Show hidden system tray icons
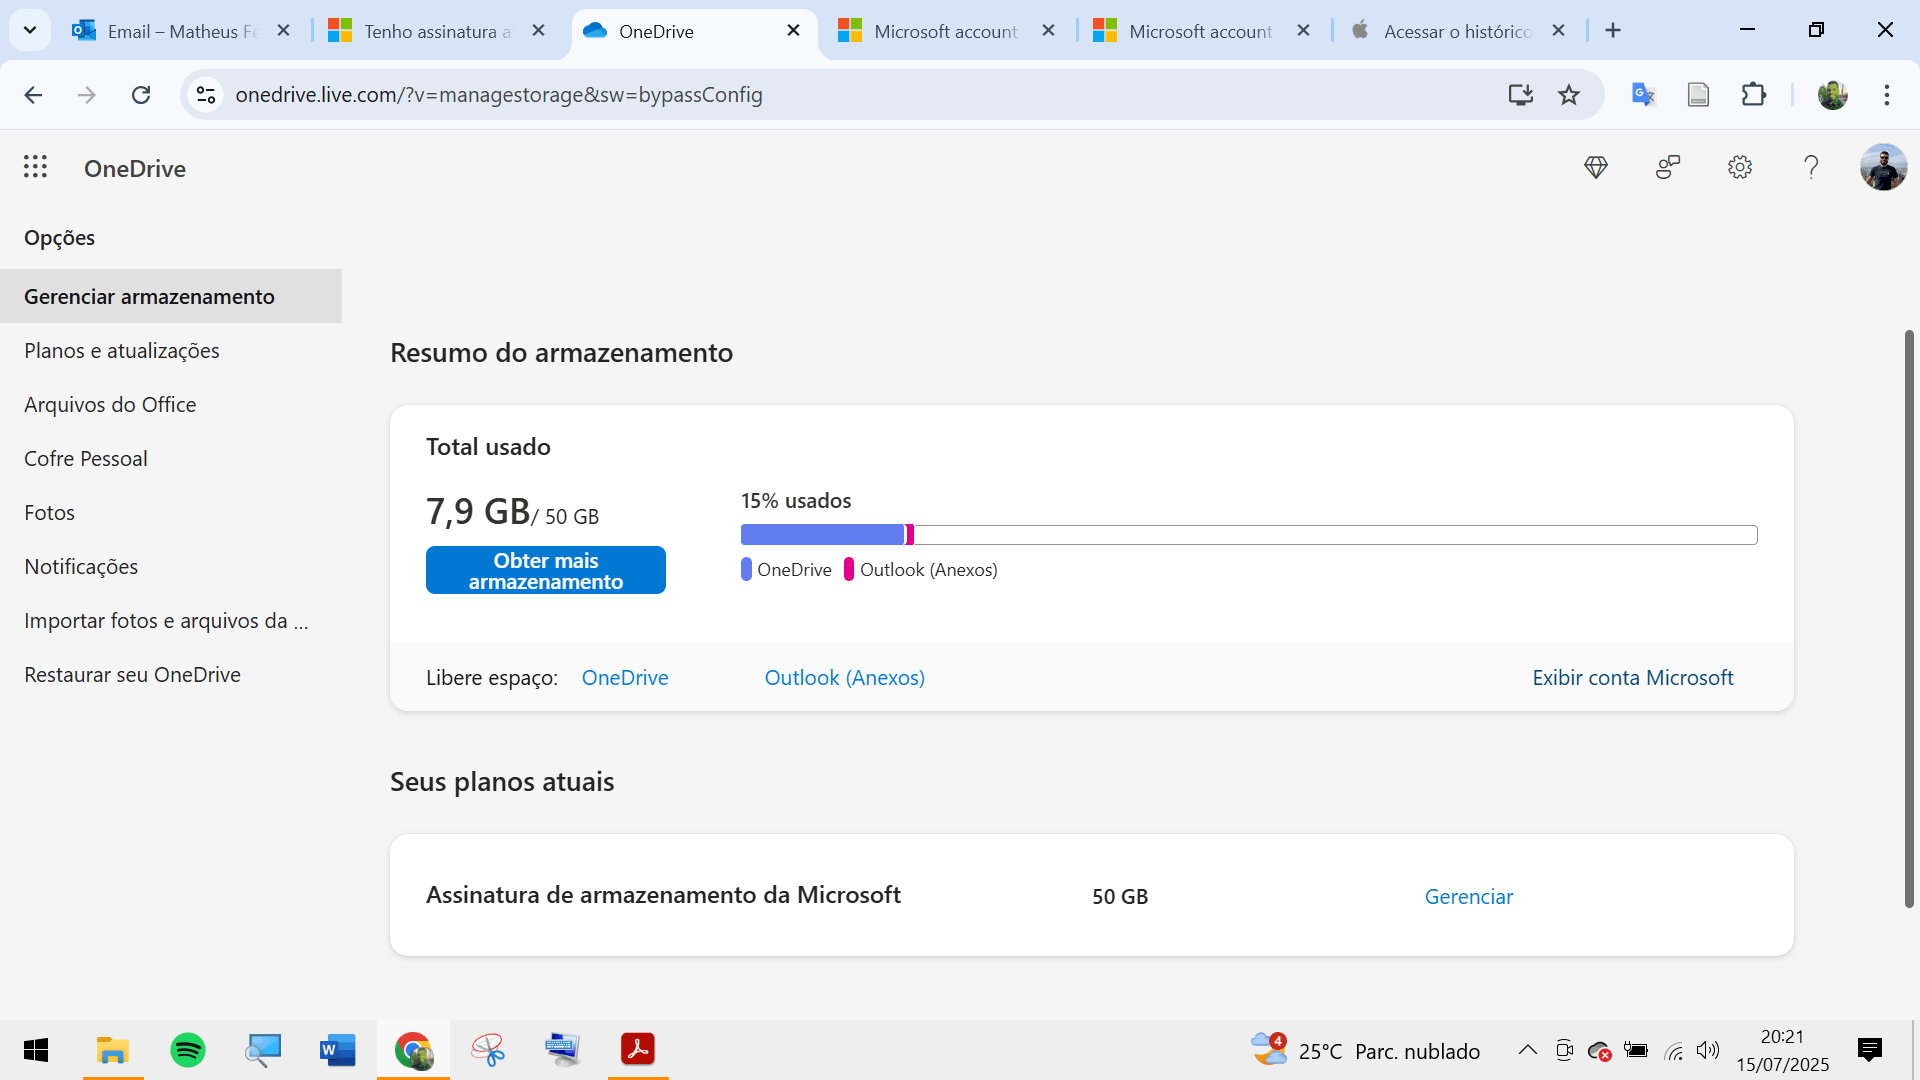This screenshot has height=1080, width=1920. tap(1528, 1050)
